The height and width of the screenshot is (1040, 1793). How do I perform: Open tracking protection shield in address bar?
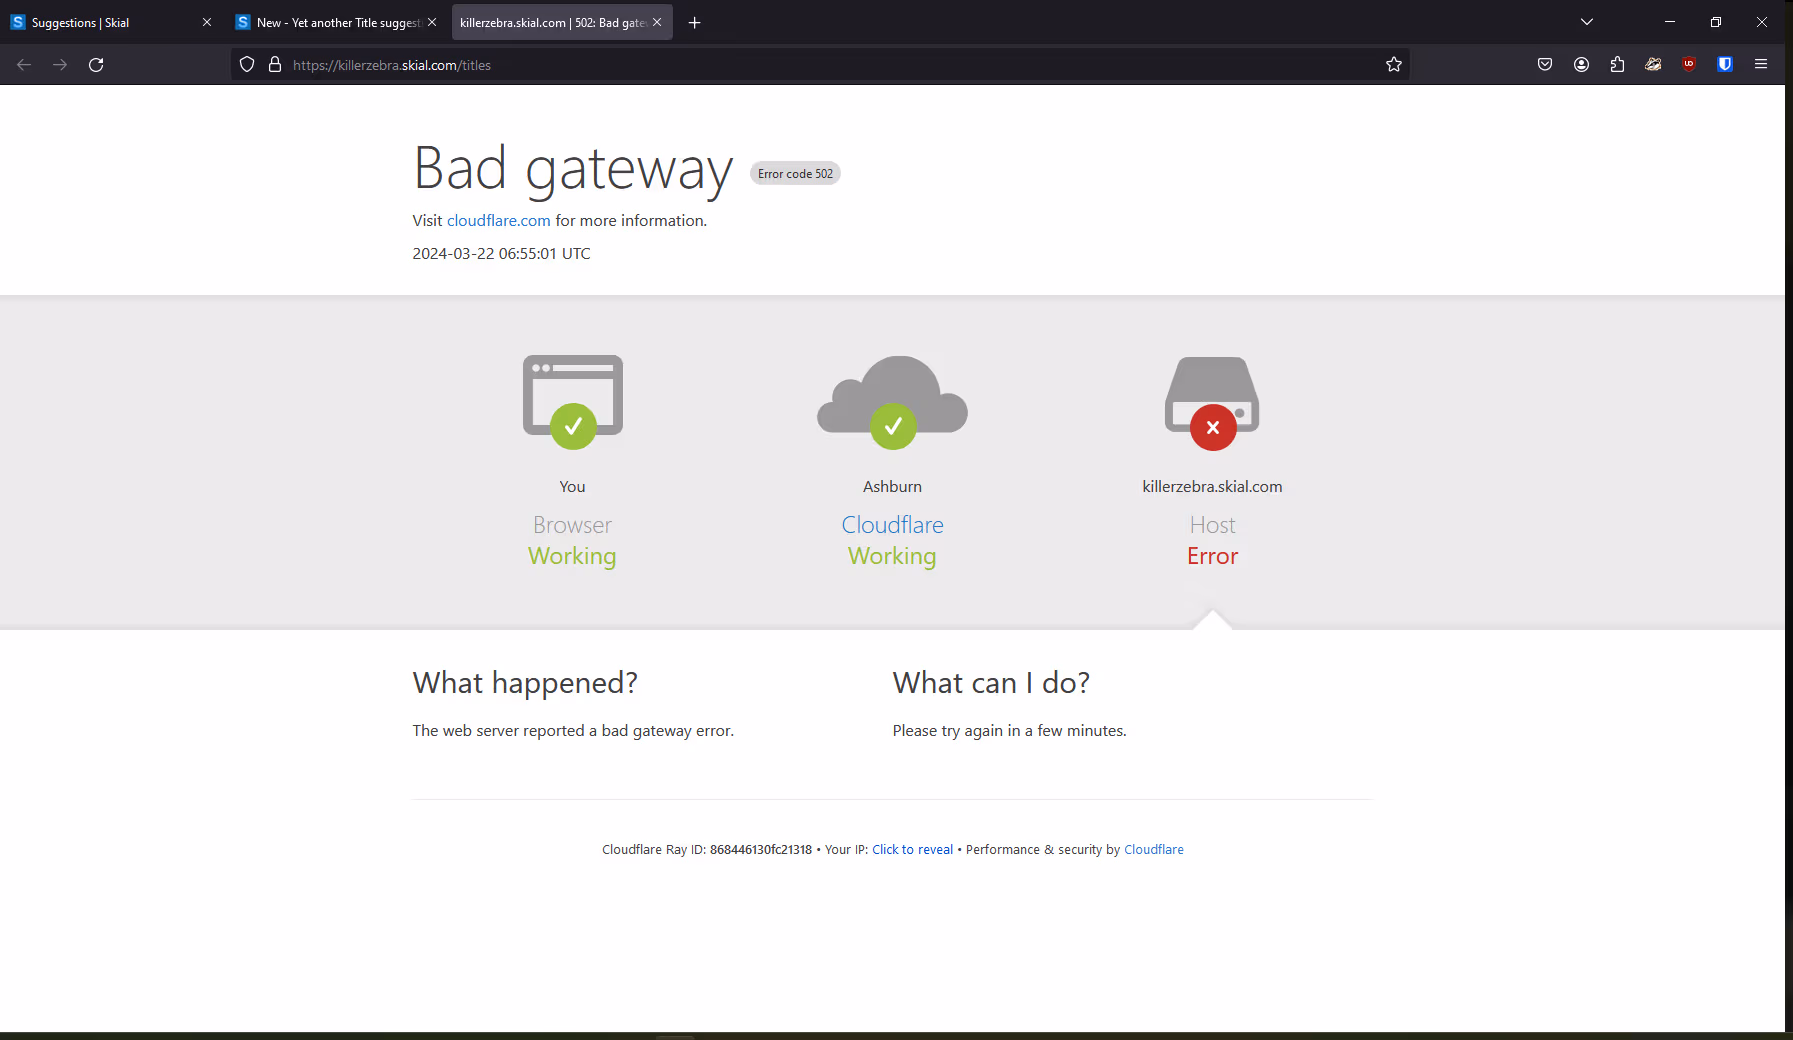(247, 65)
